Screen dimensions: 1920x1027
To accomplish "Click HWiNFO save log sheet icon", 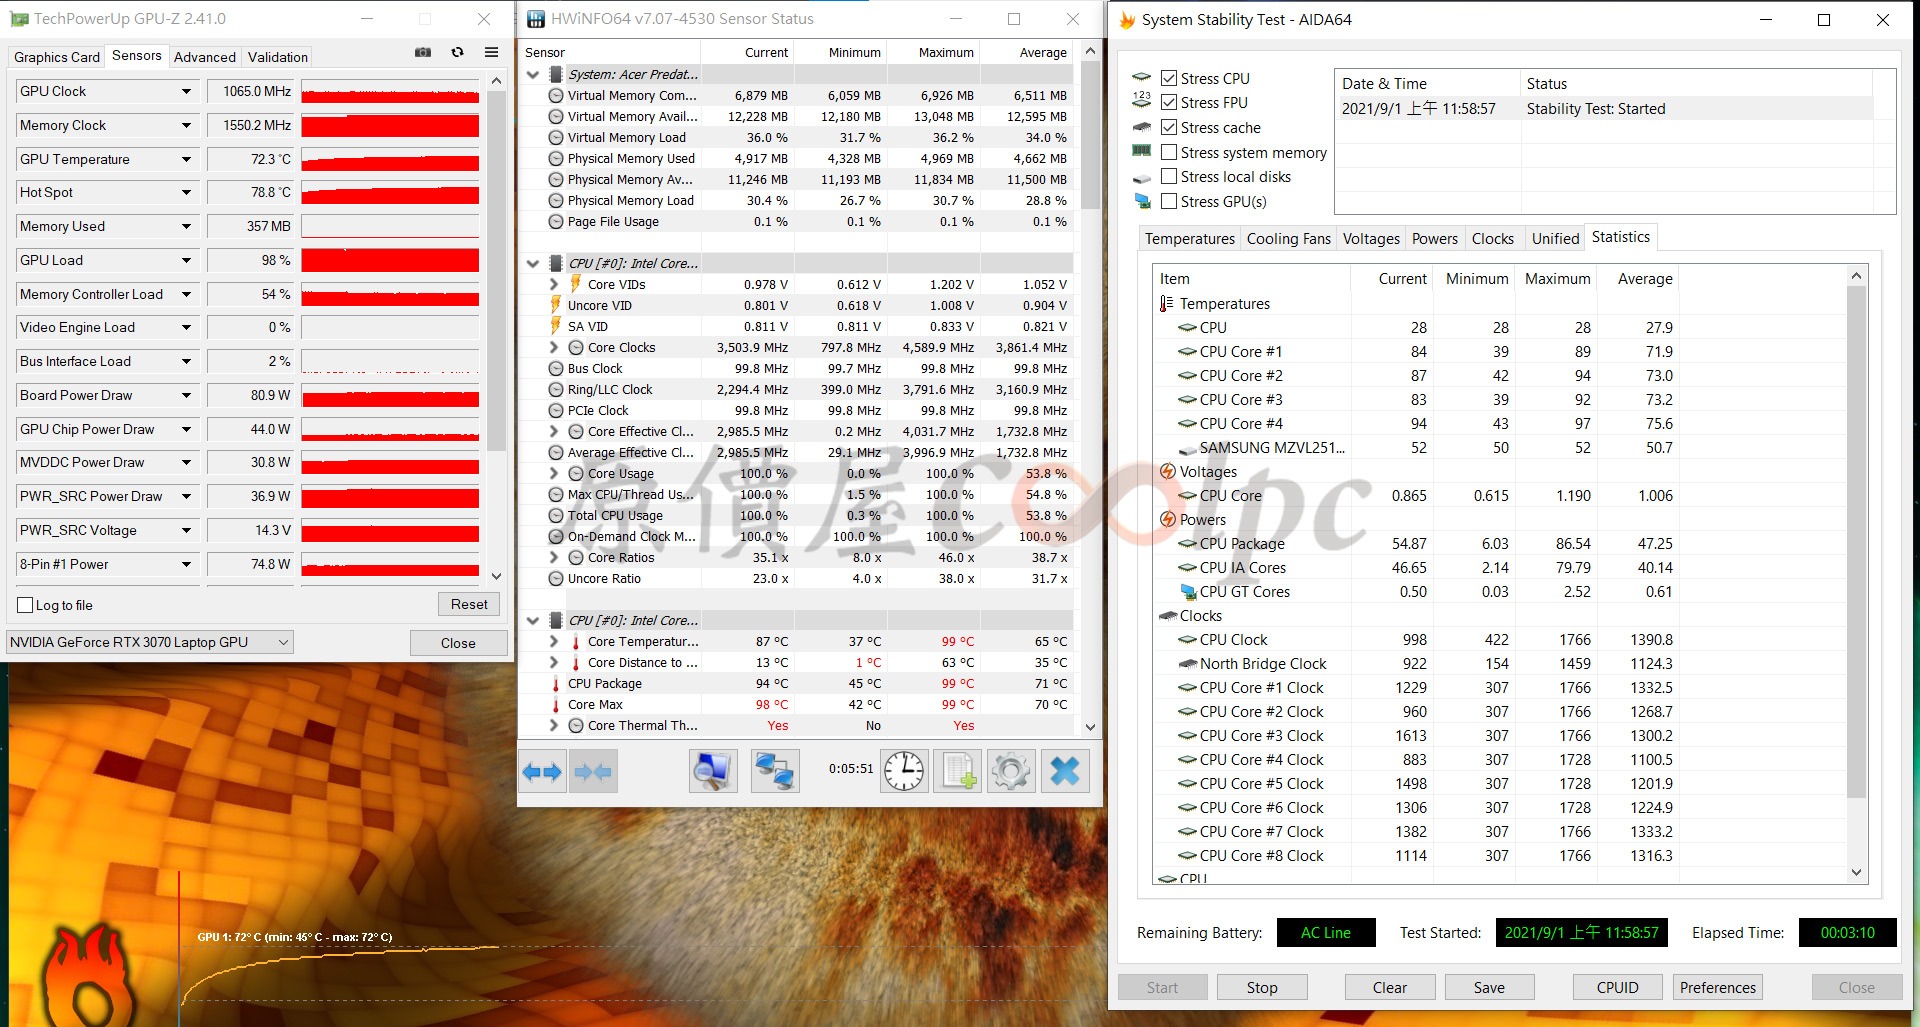I will pos(958,771).
